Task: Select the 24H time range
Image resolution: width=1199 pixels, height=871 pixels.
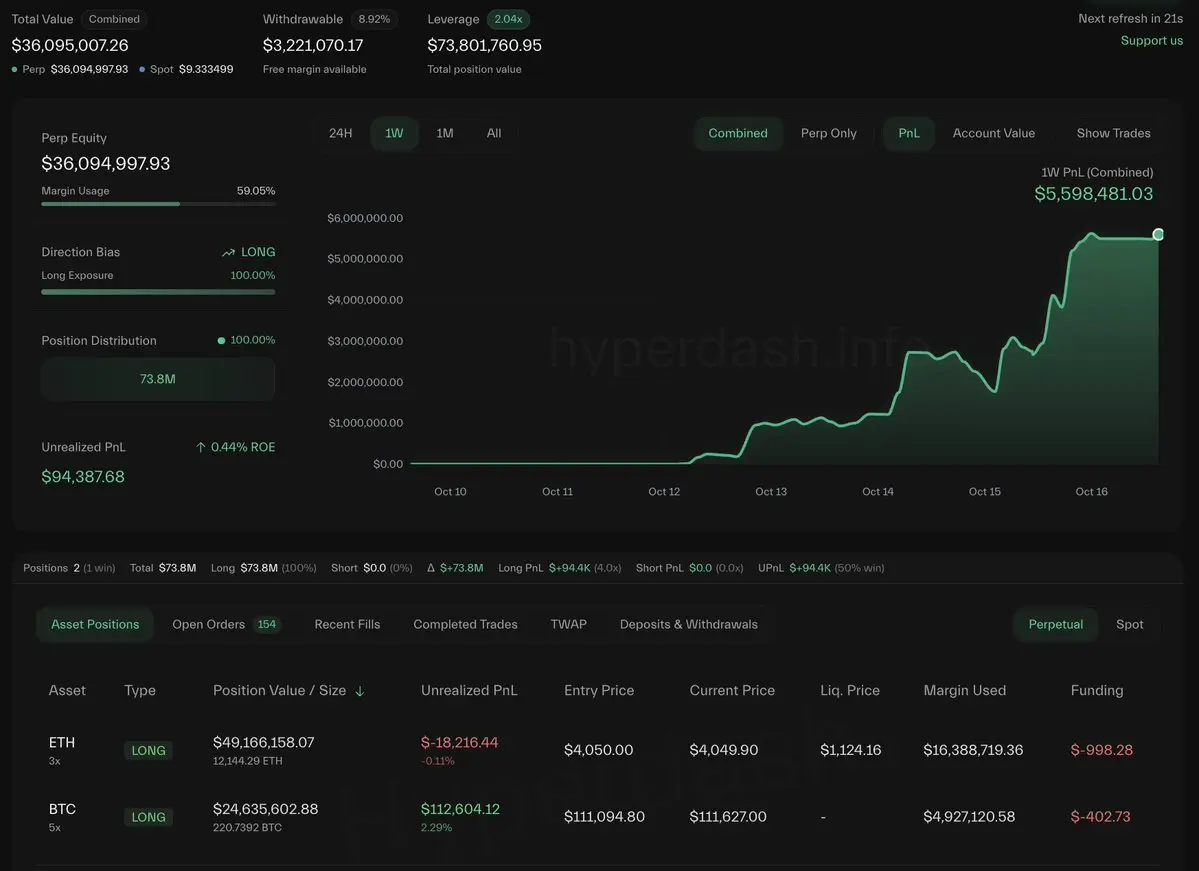Action: pos(340,134)
